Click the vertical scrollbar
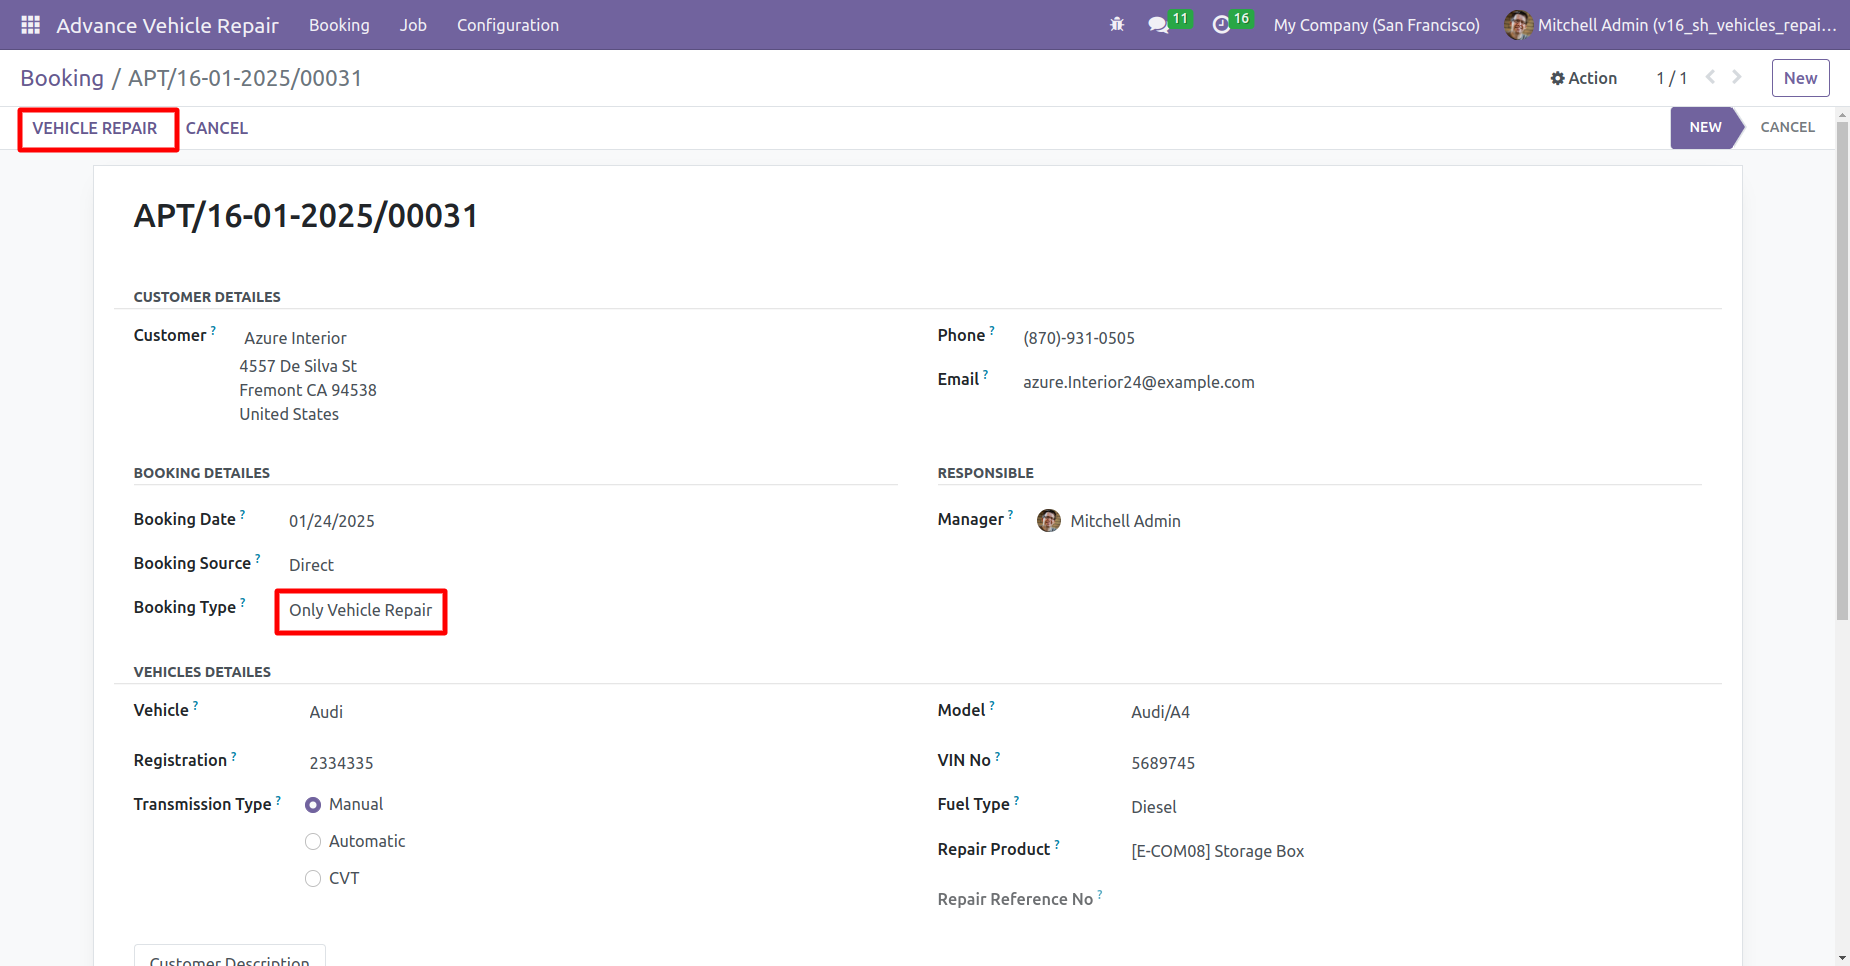Image resolution: width=1850 pixels, height=966 pixels. pos(1842,370)
